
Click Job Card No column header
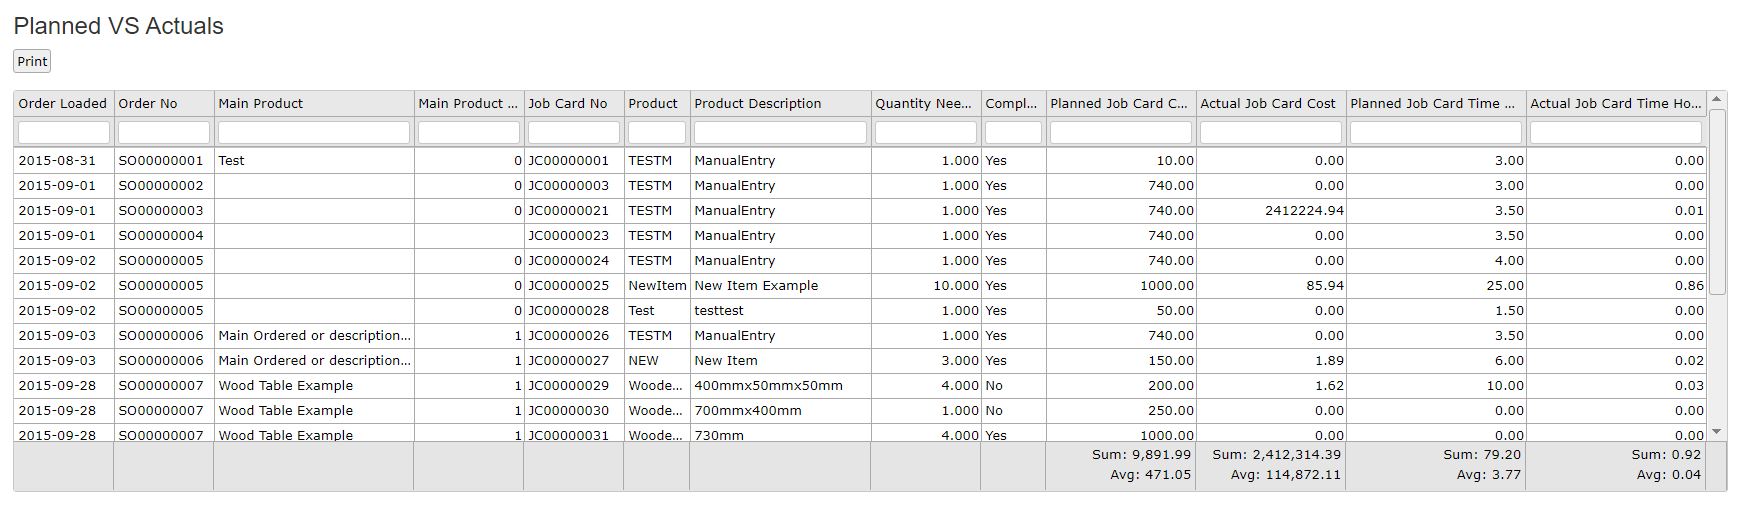(x=567, y=103)
